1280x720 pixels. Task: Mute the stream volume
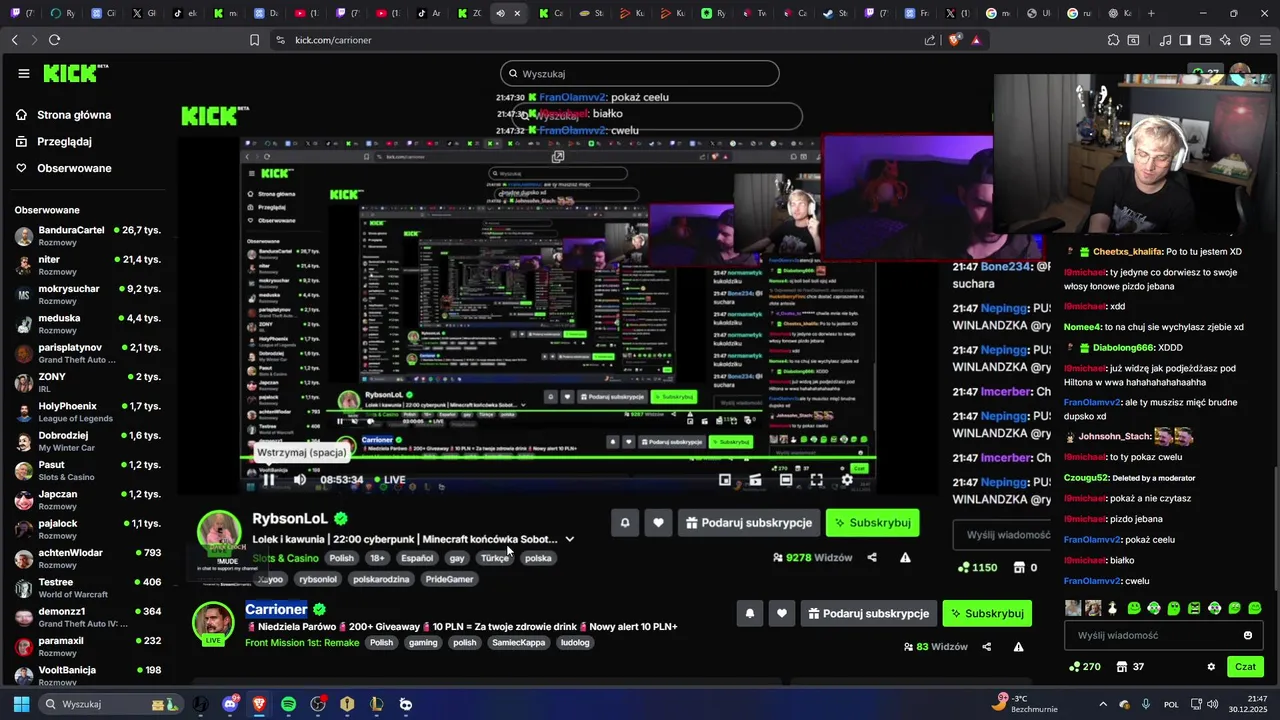(x=299, y=480)
